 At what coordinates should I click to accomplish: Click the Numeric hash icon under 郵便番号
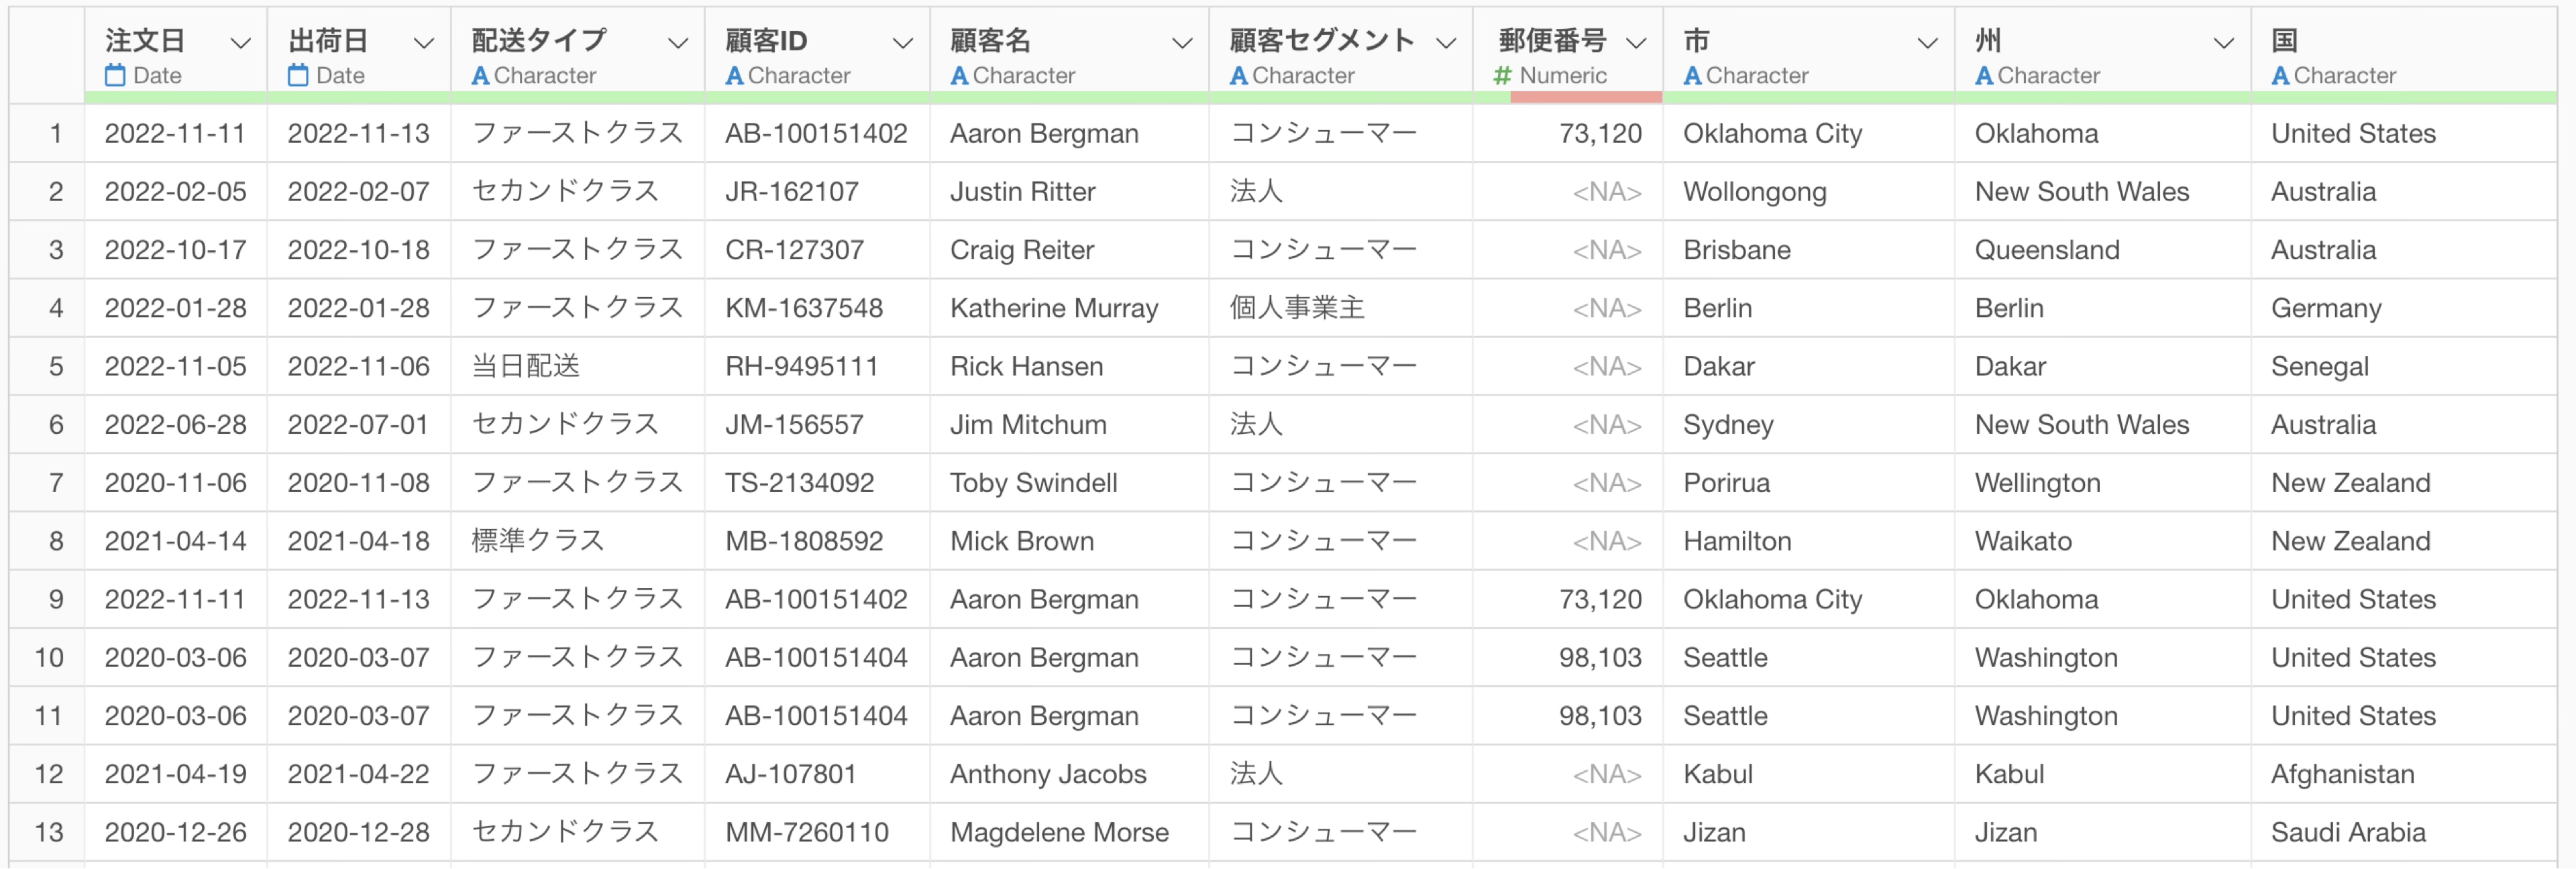tap(1502, 75)
